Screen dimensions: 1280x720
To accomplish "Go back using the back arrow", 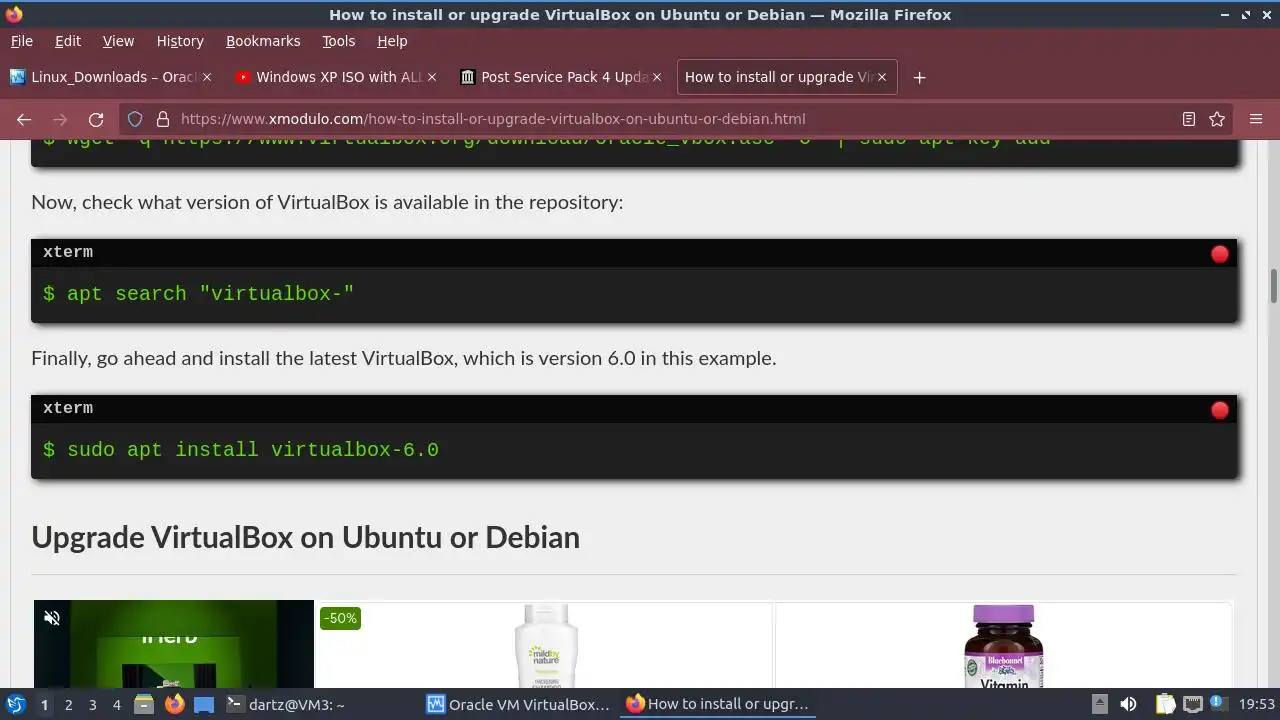I will [x=24, y=119].
